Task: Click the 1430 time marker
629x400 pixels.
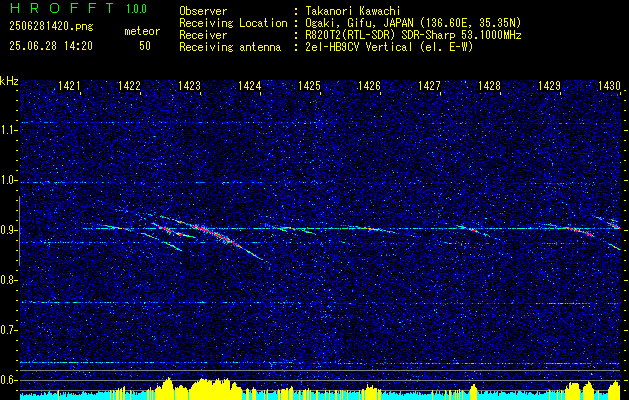Action: (x=609, y=85)
